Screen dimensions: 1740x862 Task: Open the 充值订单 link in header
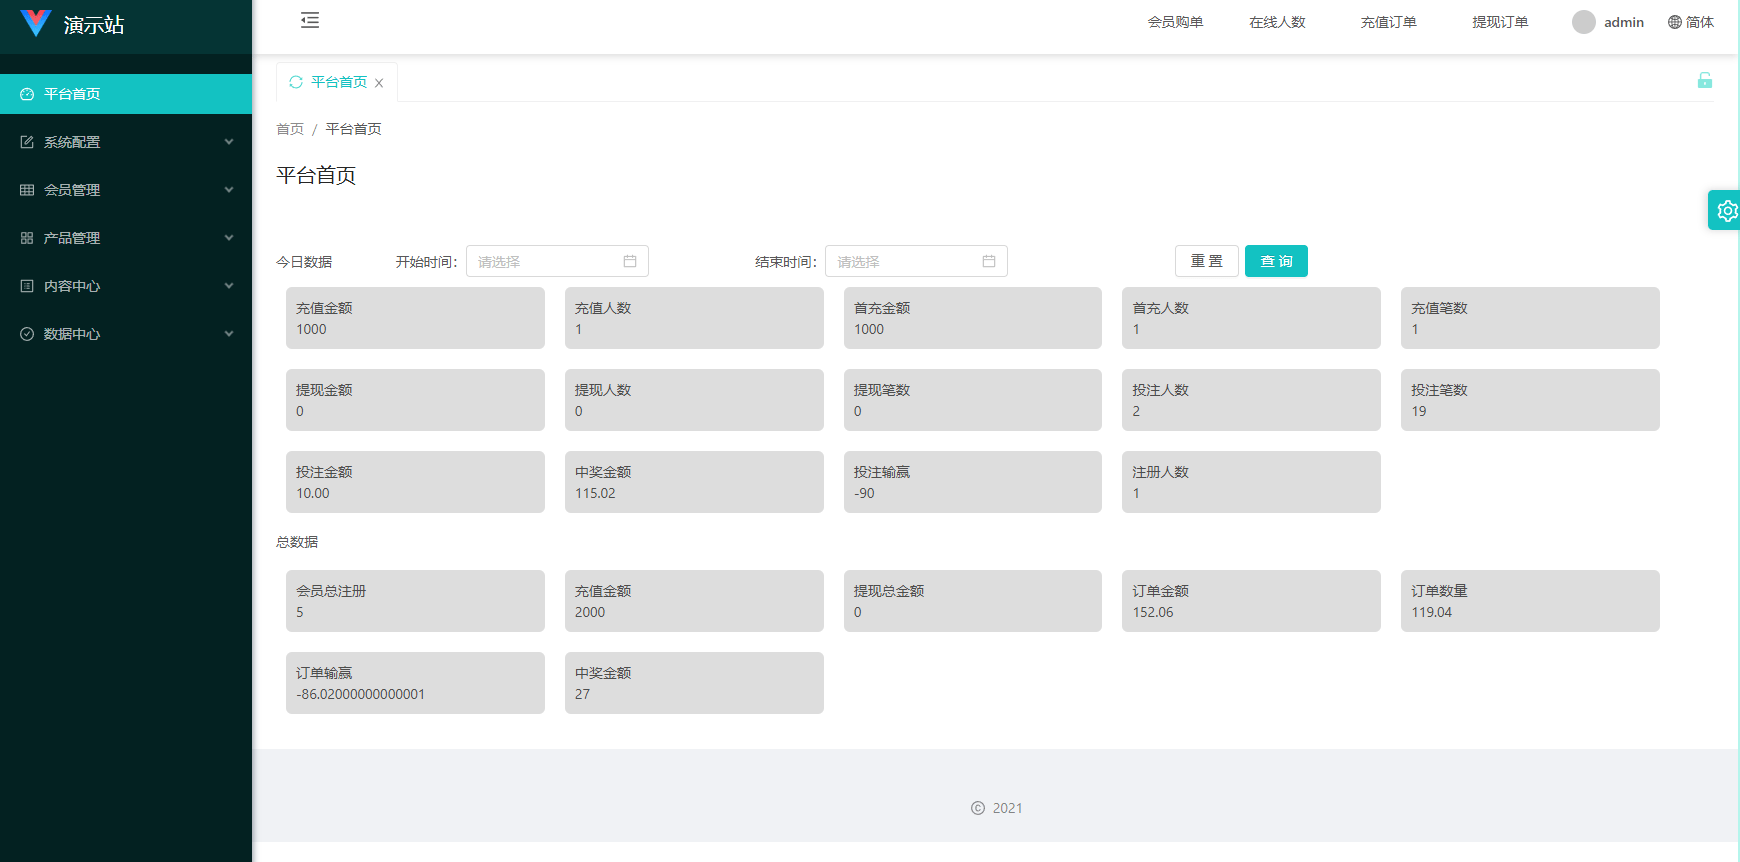pyautogui.click(x=1388, y=22)
